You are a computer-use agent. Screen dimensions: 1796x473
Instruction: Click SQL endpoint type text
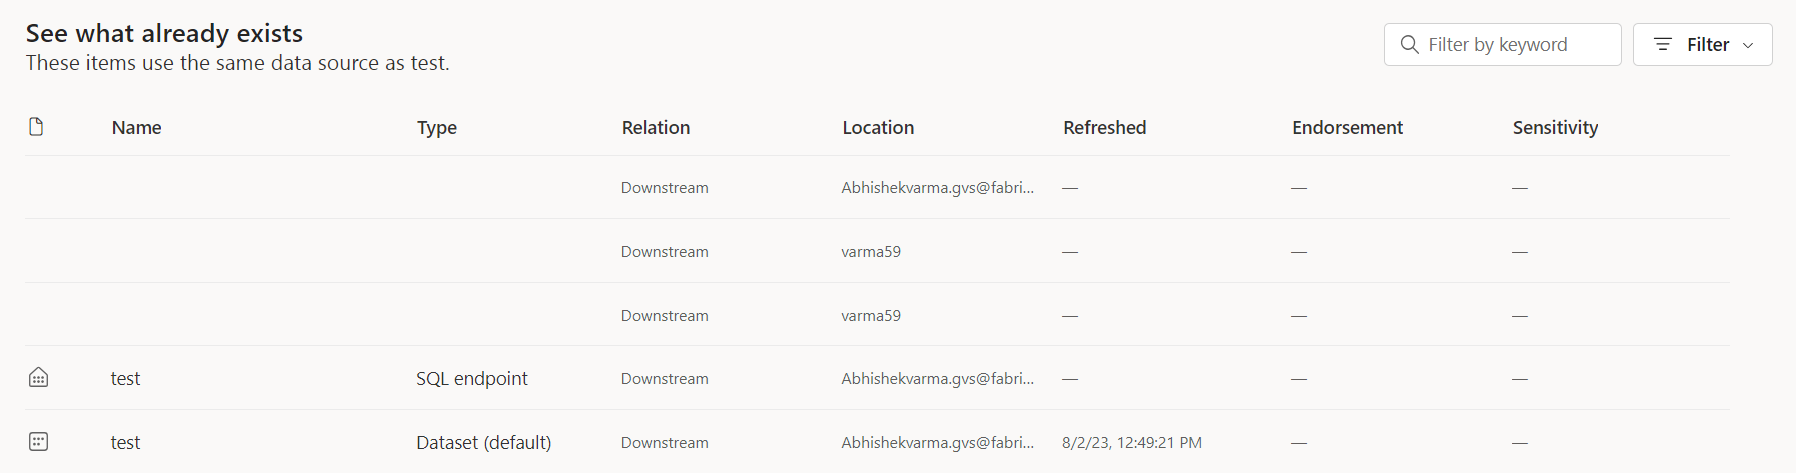(x=471, y=379)
